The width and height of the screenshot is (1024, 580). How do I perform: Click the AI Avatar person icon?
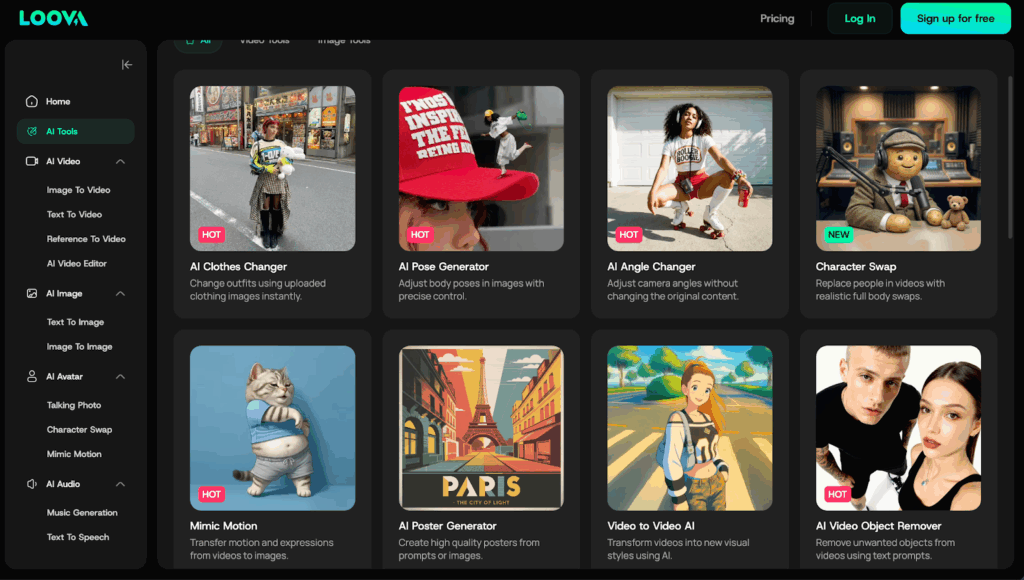tap(32, 377)
